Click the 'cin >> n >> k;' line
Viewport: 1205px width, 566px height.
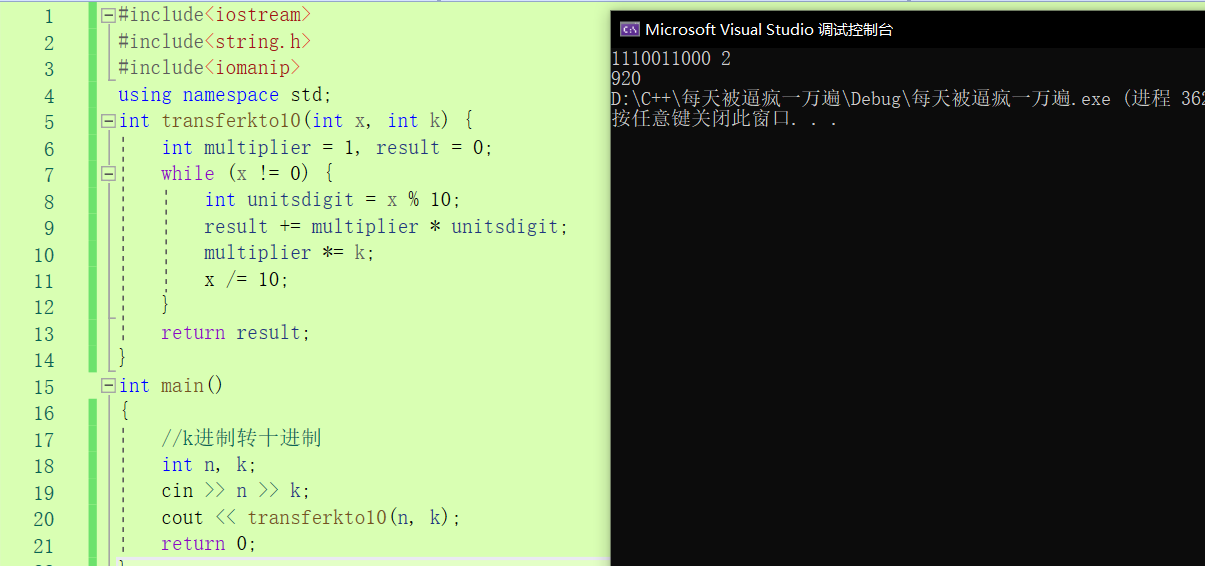(236, 491)
